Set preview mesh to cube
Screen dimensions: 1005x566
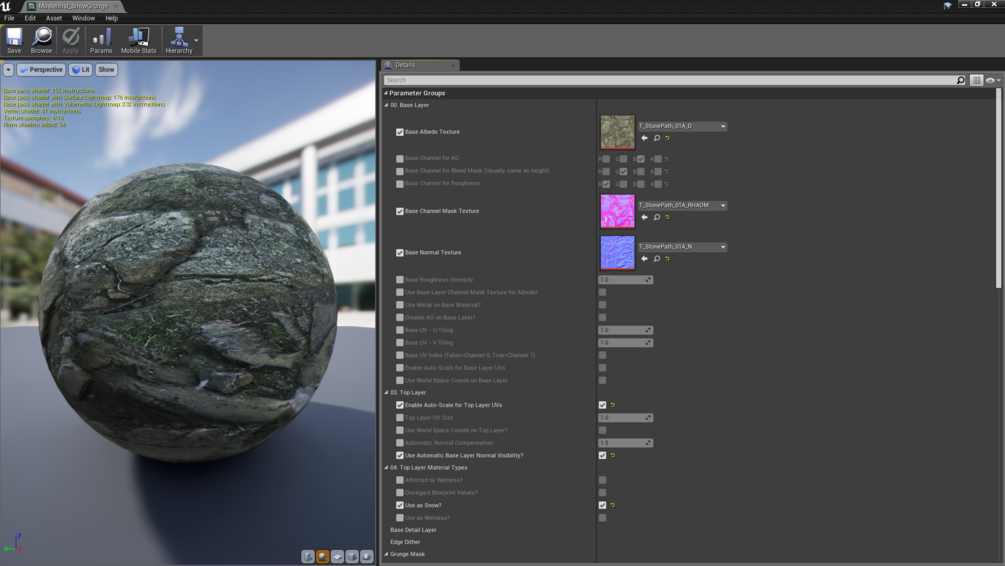pos(352,556)
